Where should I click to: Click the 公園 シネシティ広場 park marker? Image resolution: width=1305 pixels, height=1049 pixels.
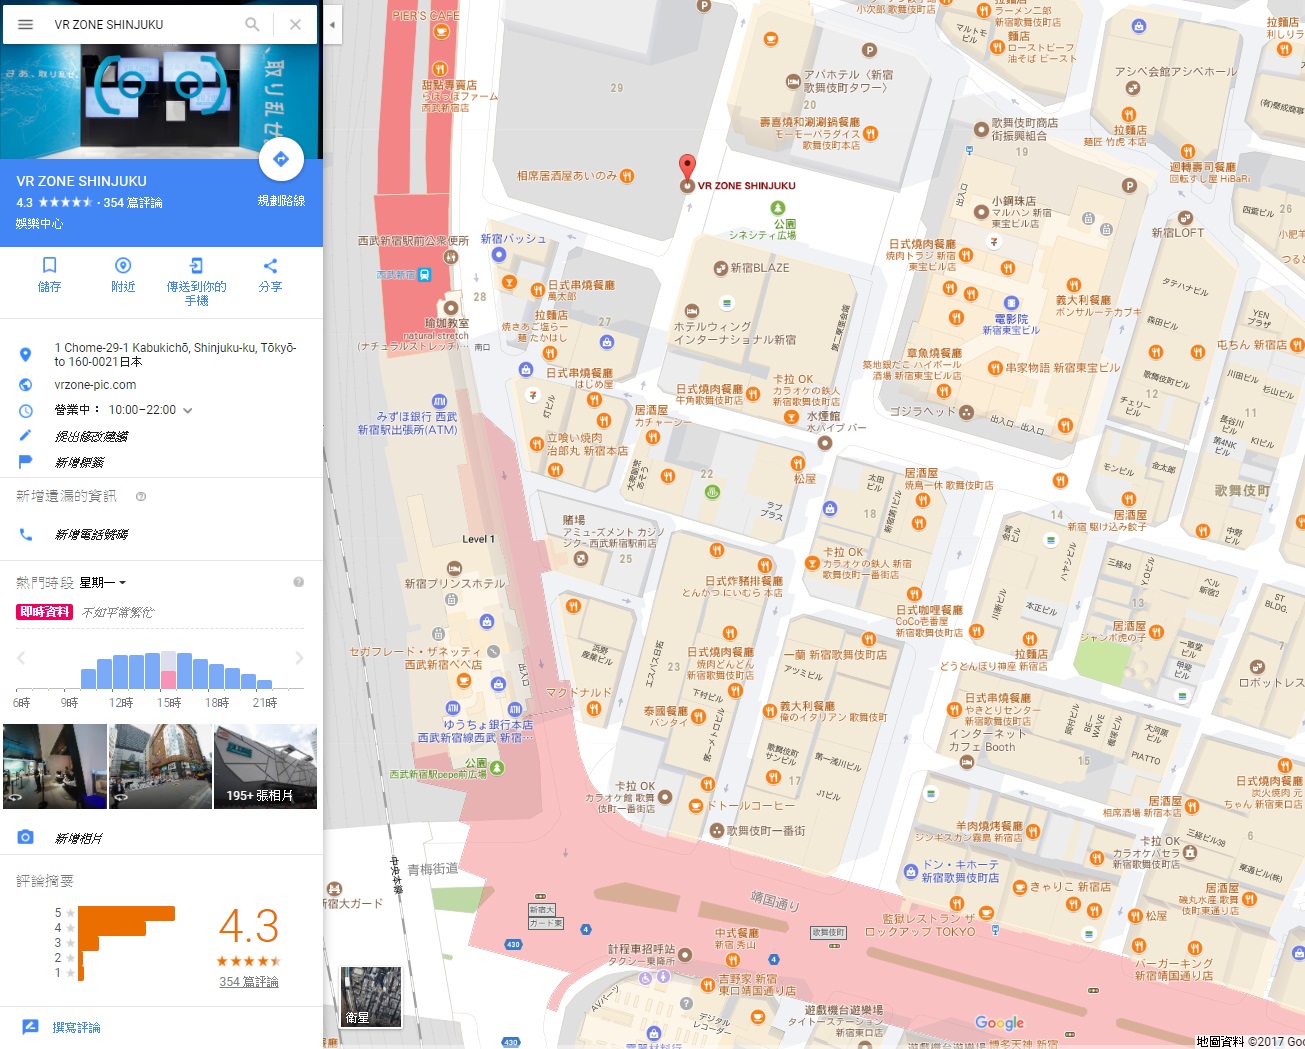click(x=778, y=208)
